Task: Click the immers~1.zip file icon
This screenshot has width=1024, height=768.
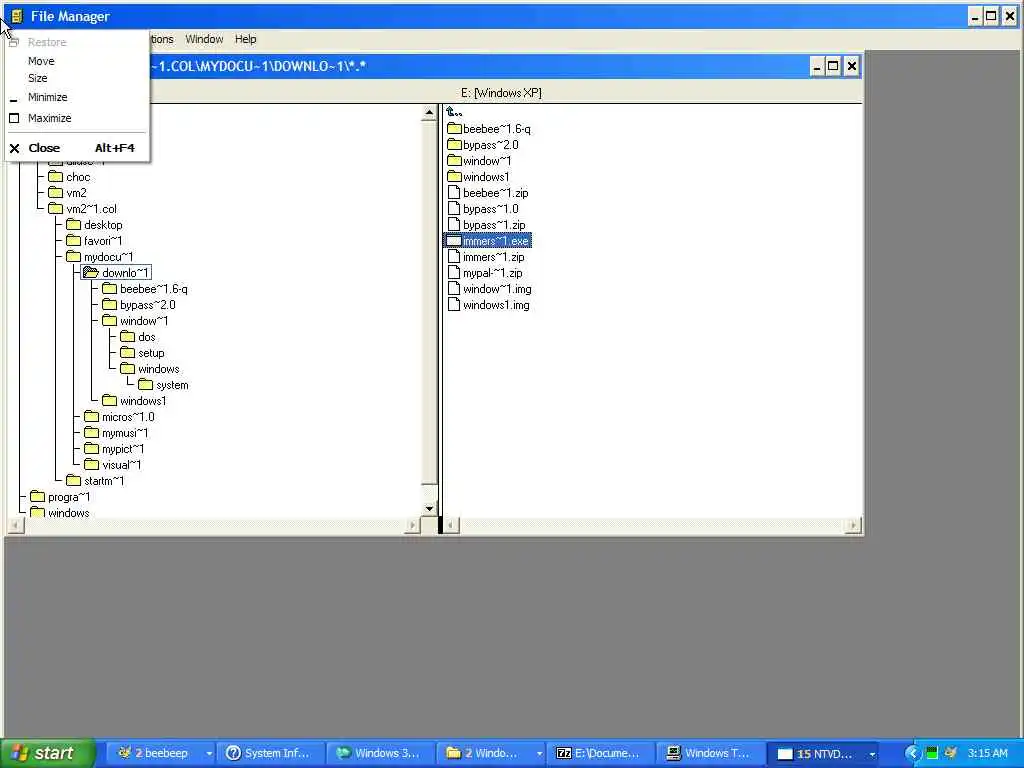Action: point(454,257)
